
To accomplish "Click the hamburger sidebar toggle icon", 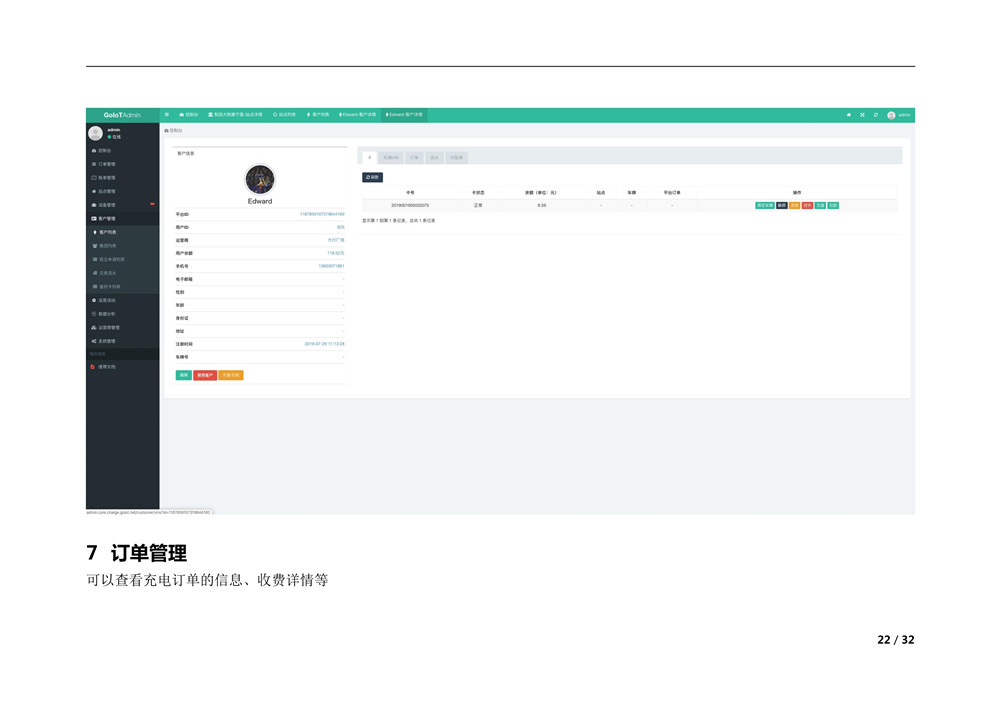I will tap(167, 115).
